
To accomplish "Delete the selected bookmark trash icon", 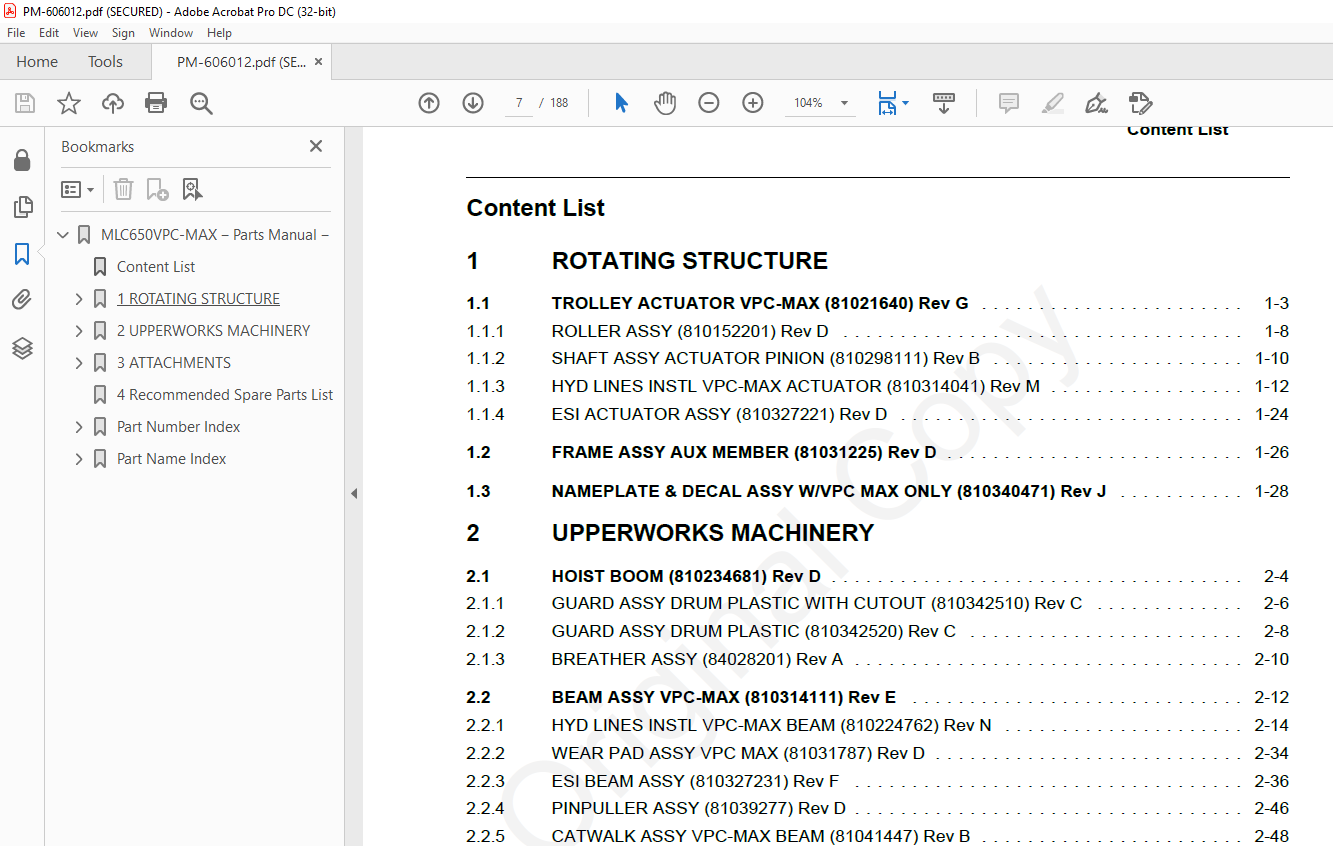I will (123, 189).
